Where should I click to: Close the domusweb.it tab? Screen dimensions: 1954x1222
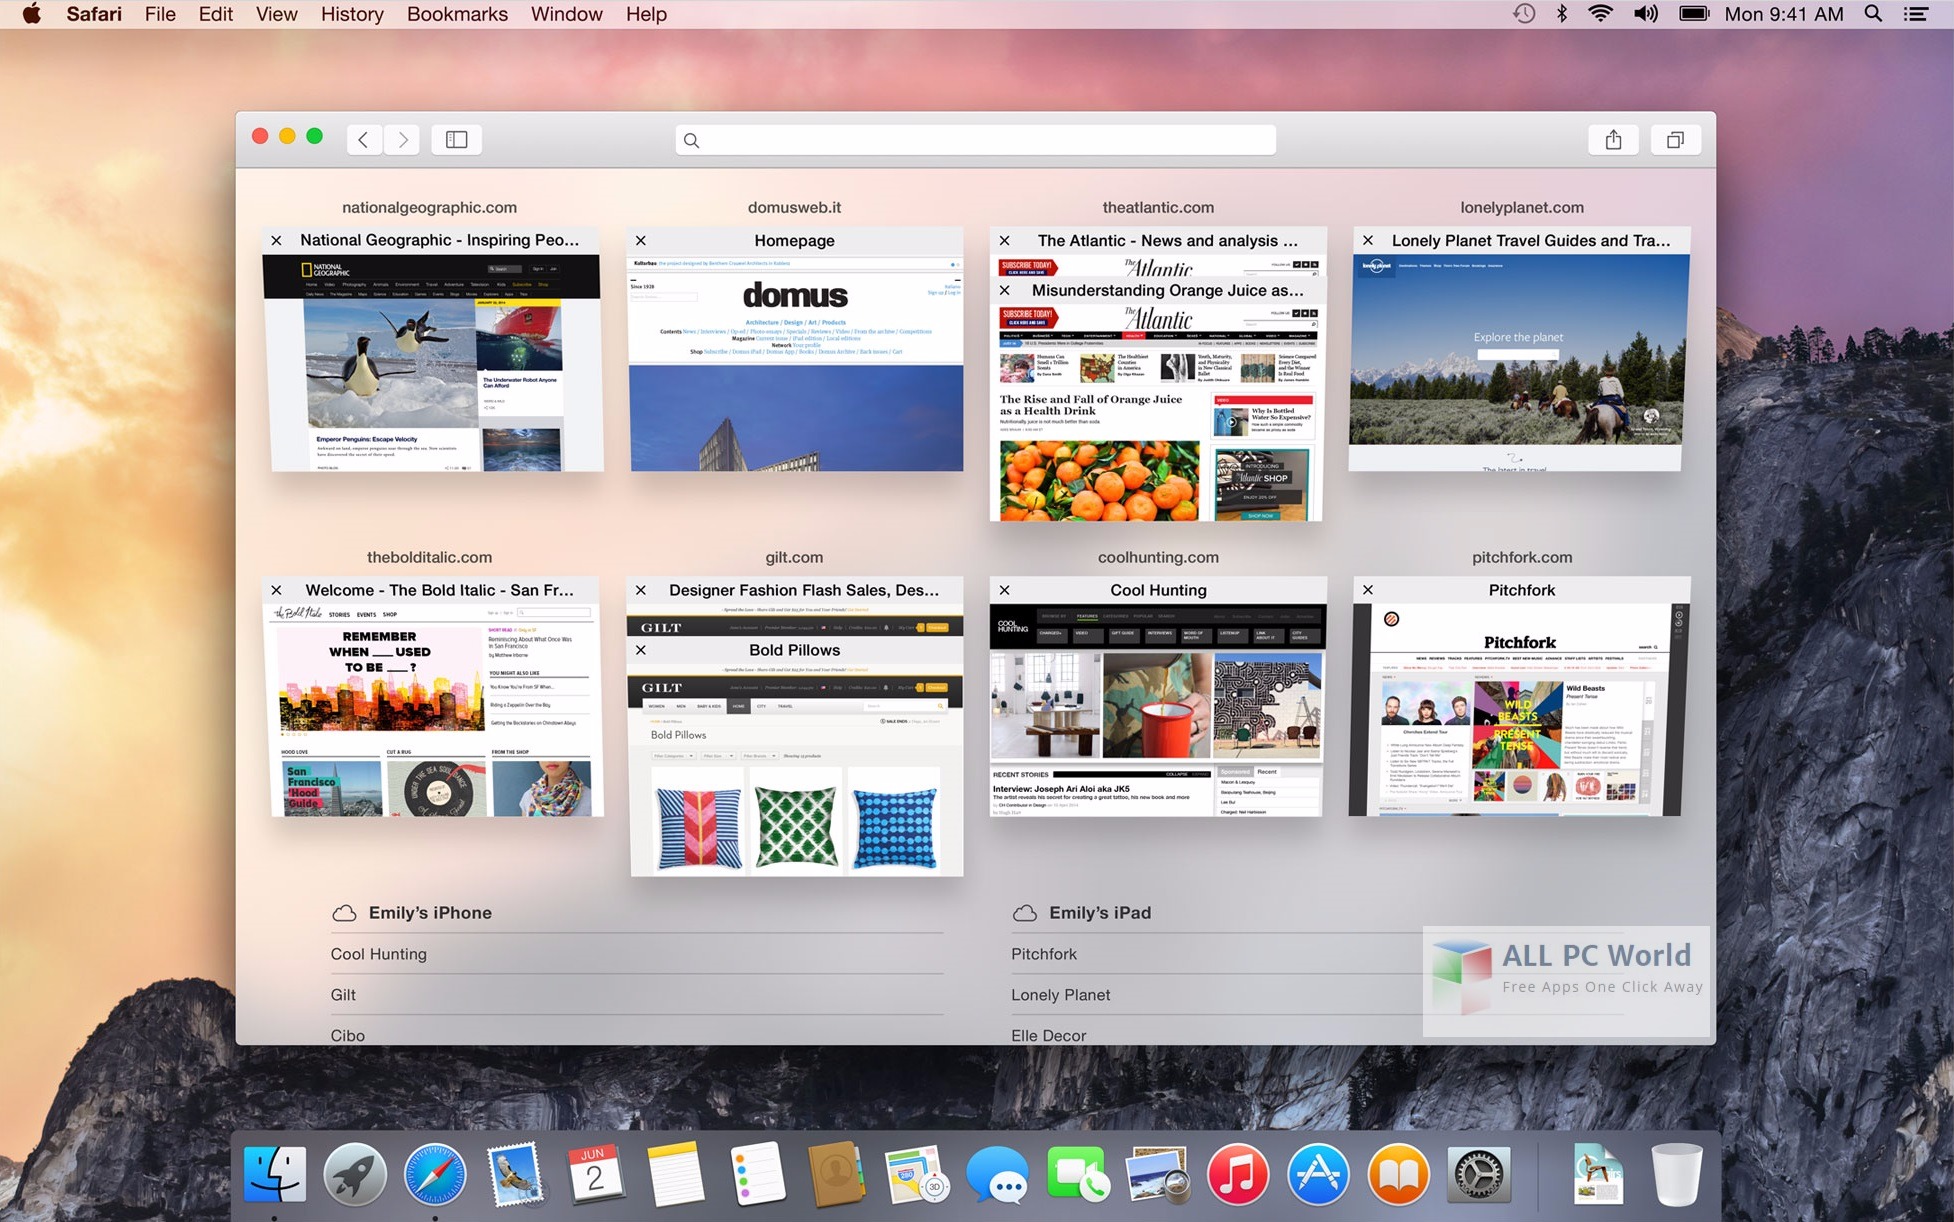coord(639,239)
